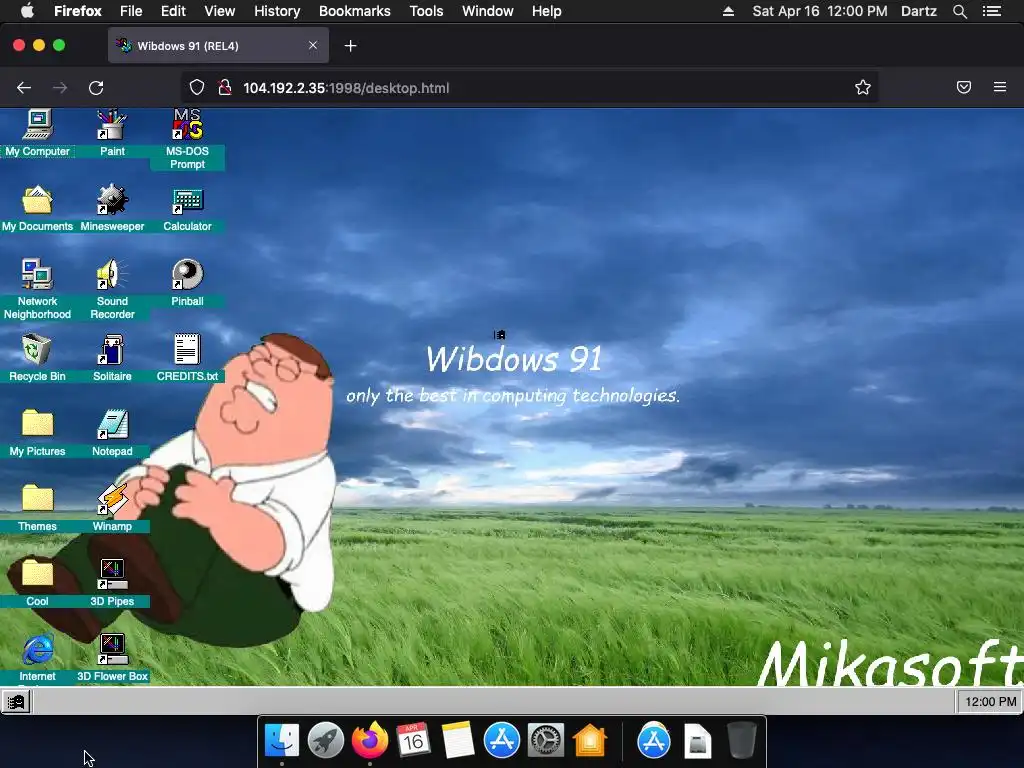Image resolution: width=1024 pixels, height=768 pixels.
Task: Open the My Computer desktop icon
Action: click(x=37, y=133)
